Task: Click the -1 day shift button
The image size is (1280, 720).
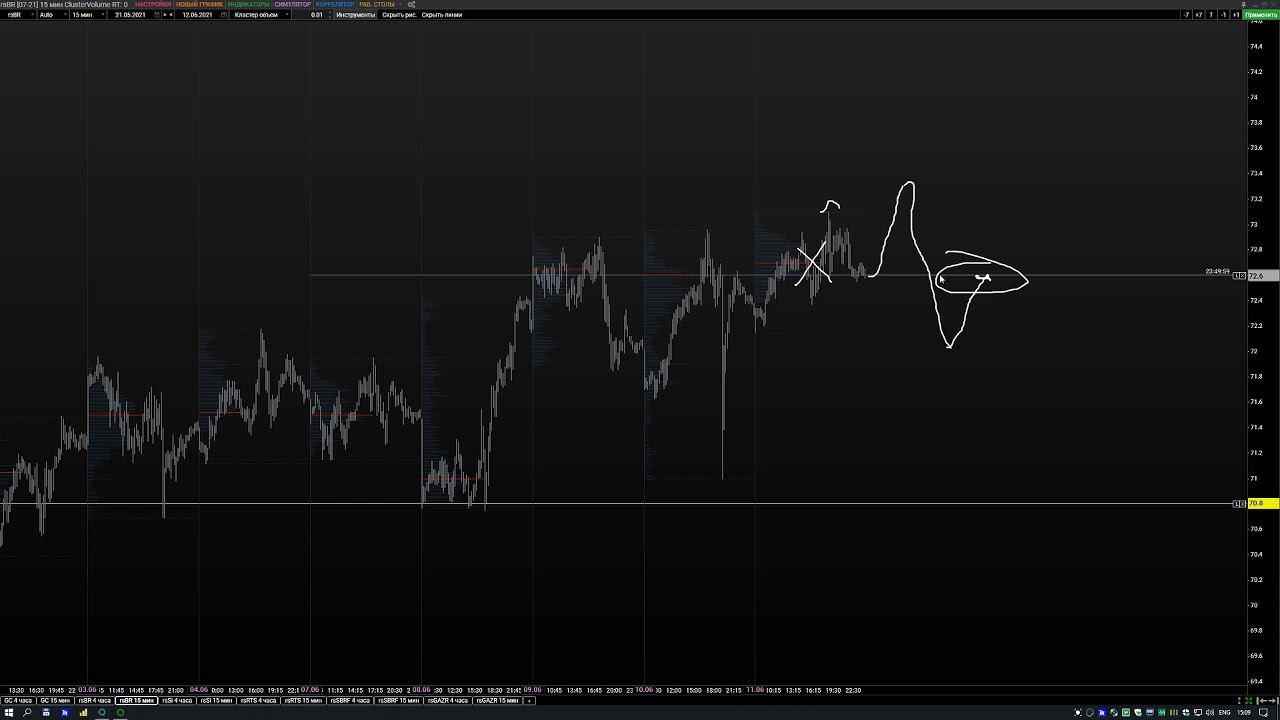Action: pos(1223,15)
